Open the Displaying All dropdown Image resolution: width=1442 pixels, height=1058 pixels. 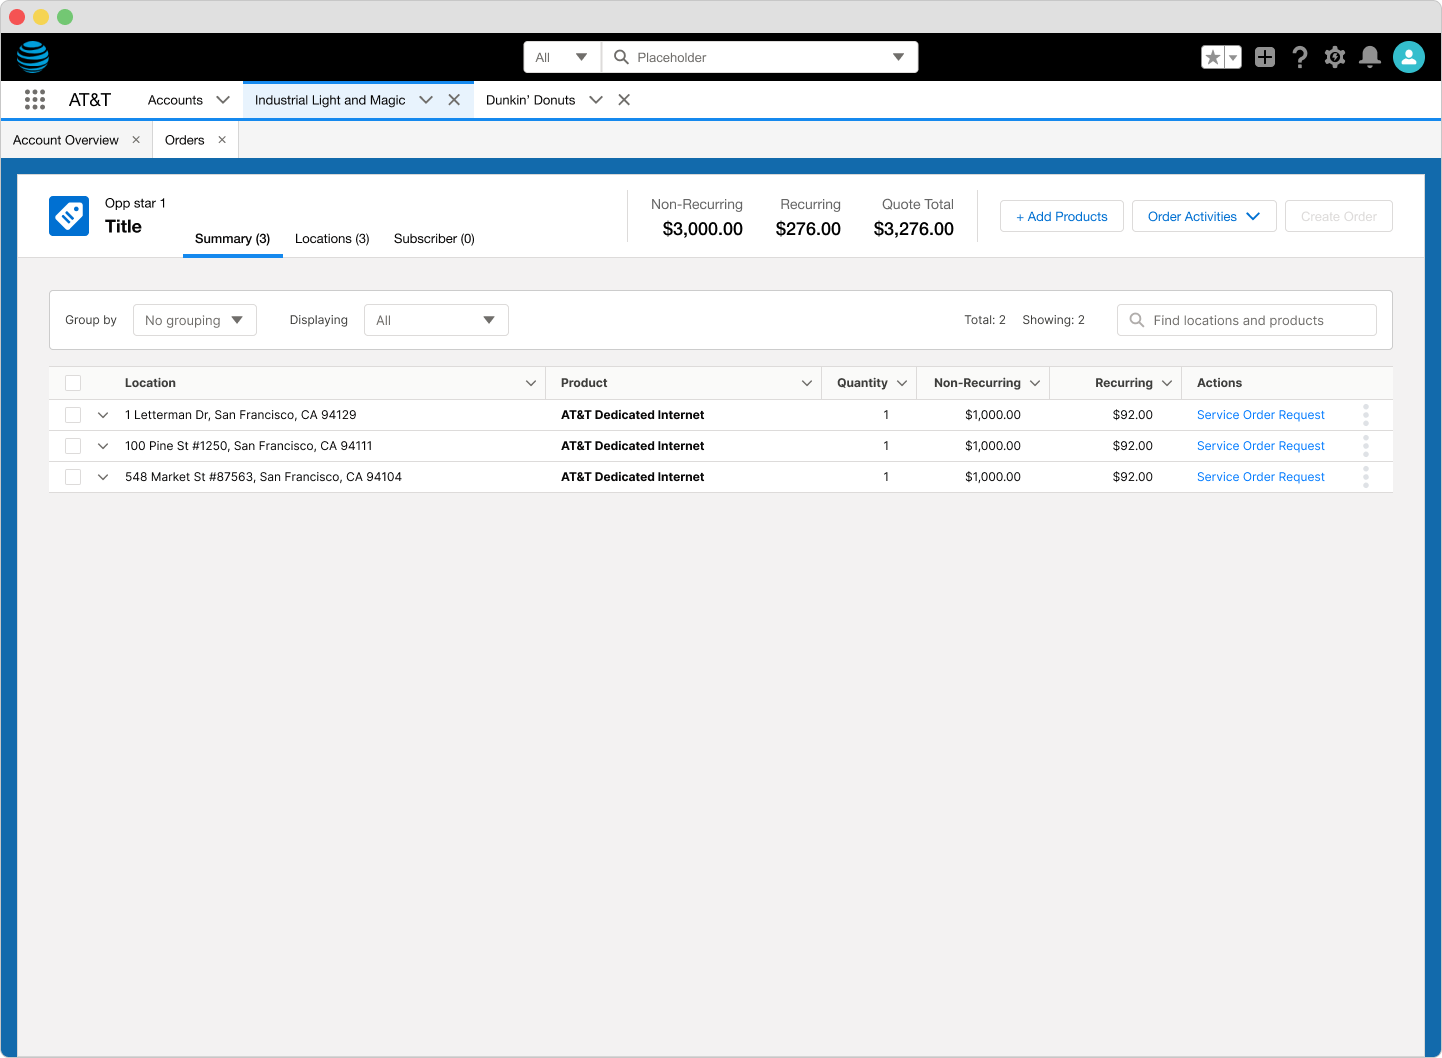[x=436, y=320]
